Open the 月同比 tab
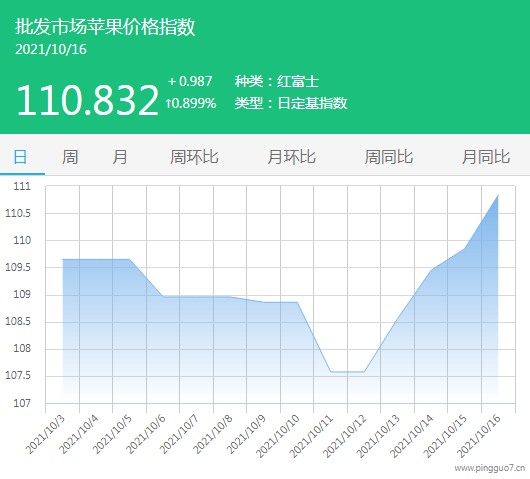The image size is (530, 479). click(x=486, y=157)
